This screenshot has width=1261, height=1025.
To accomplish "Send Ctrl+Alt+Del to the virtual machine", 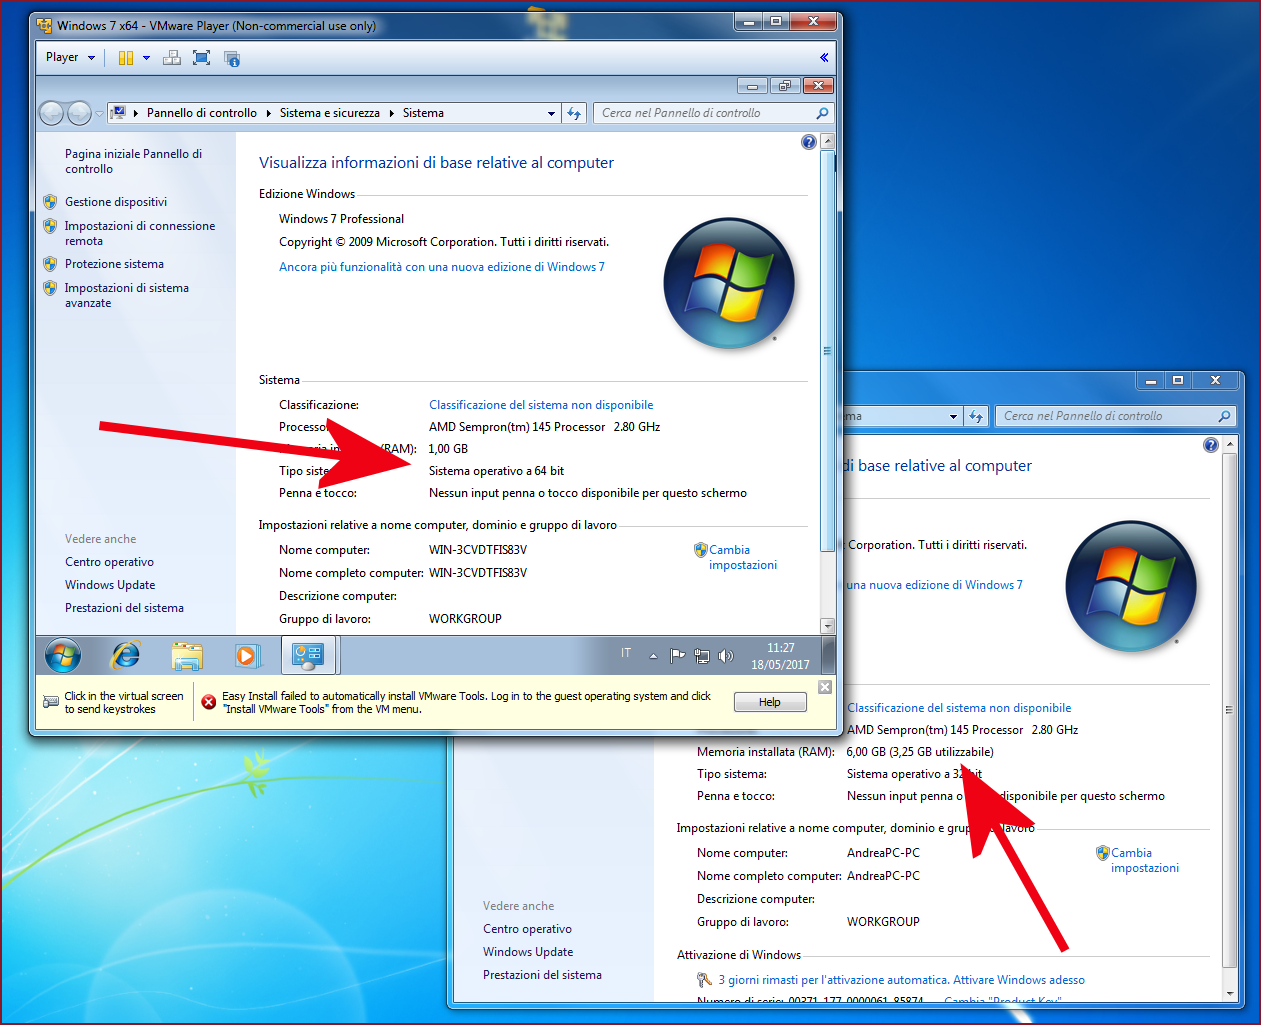I will [x=172, y=58].
